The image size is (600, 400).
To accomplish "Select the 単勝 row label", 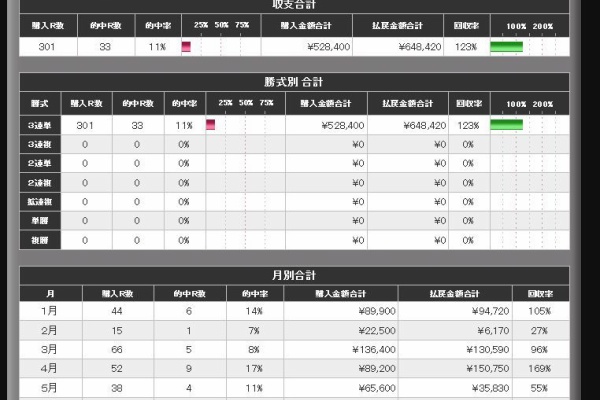I will 39,221.
